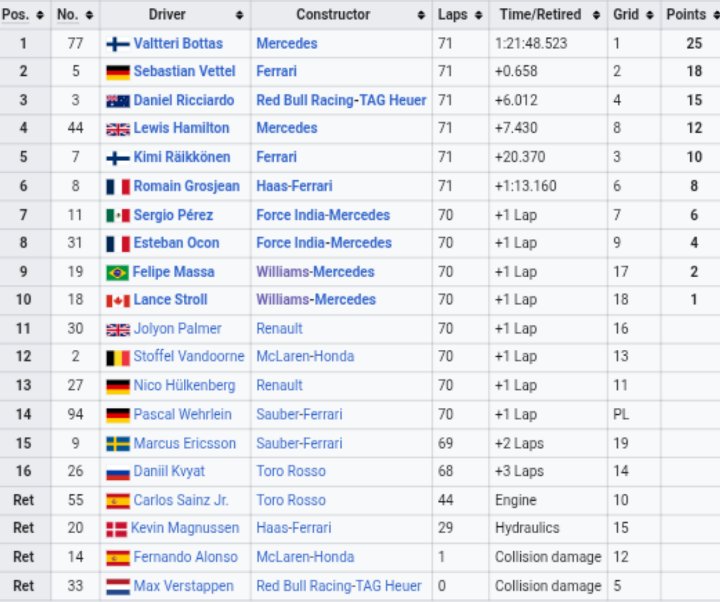Sort by Grid column sort arrows
720x602 pixels.
click(649, 15)
